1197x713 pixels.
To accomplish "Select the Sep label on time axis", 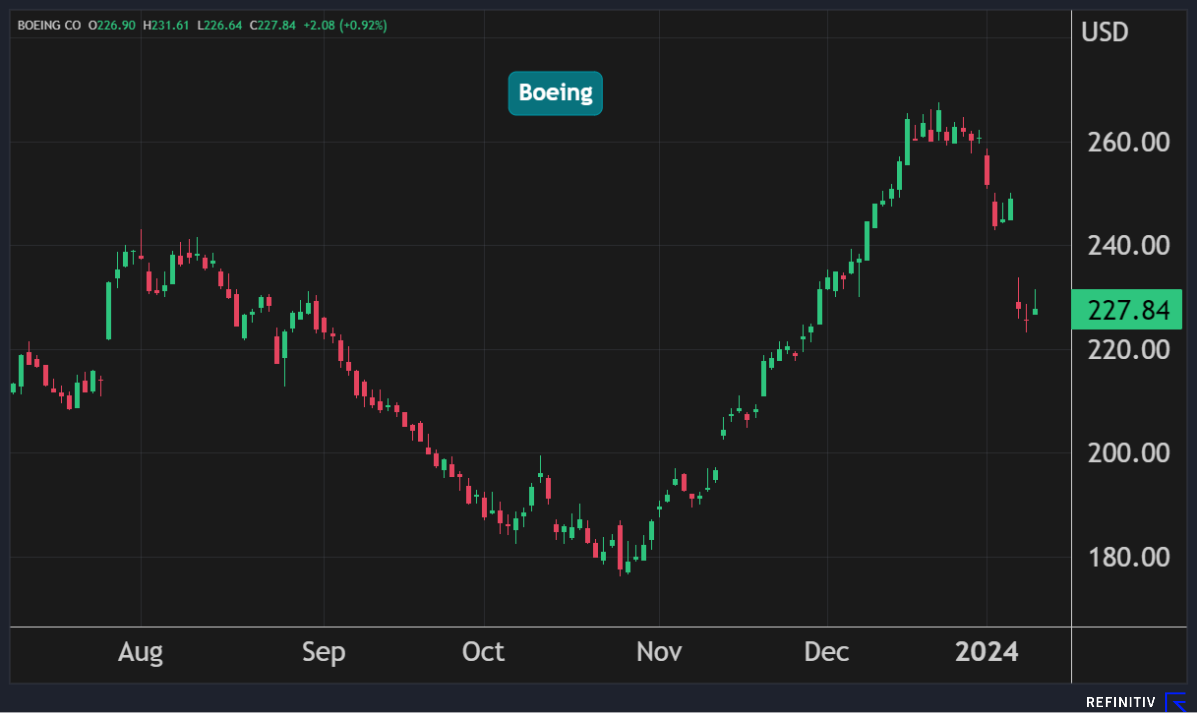I will pos(323,653).
